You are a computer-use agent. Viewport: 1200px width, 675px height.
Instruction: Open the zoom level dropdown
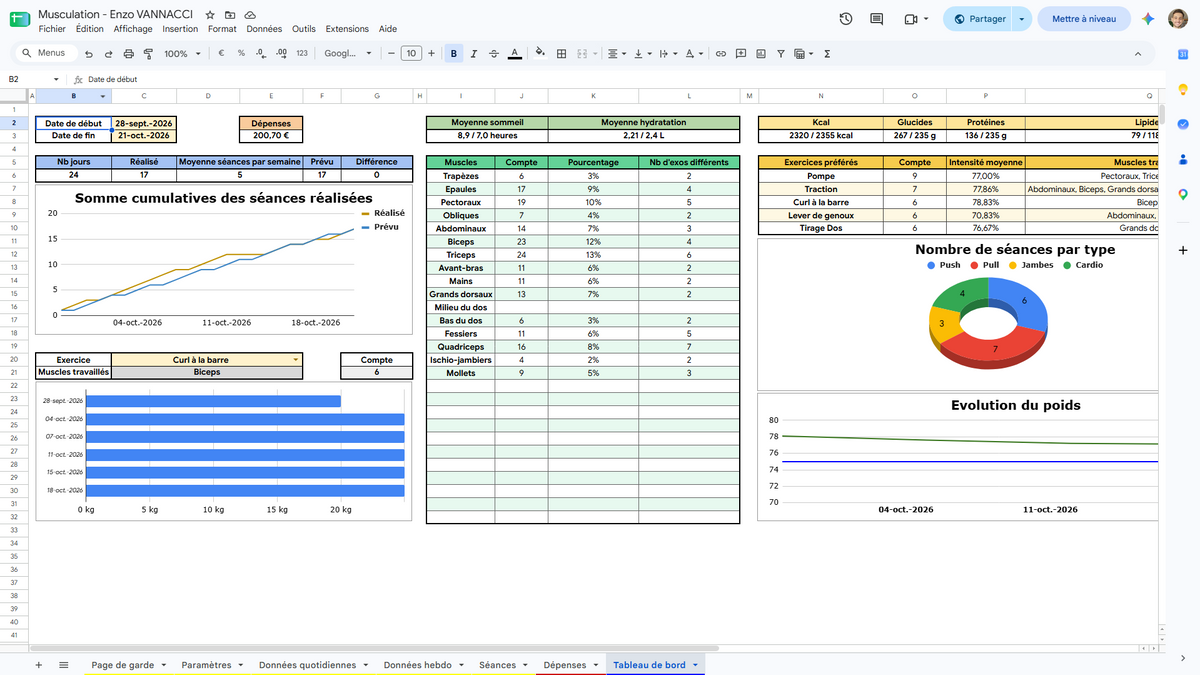182,54
